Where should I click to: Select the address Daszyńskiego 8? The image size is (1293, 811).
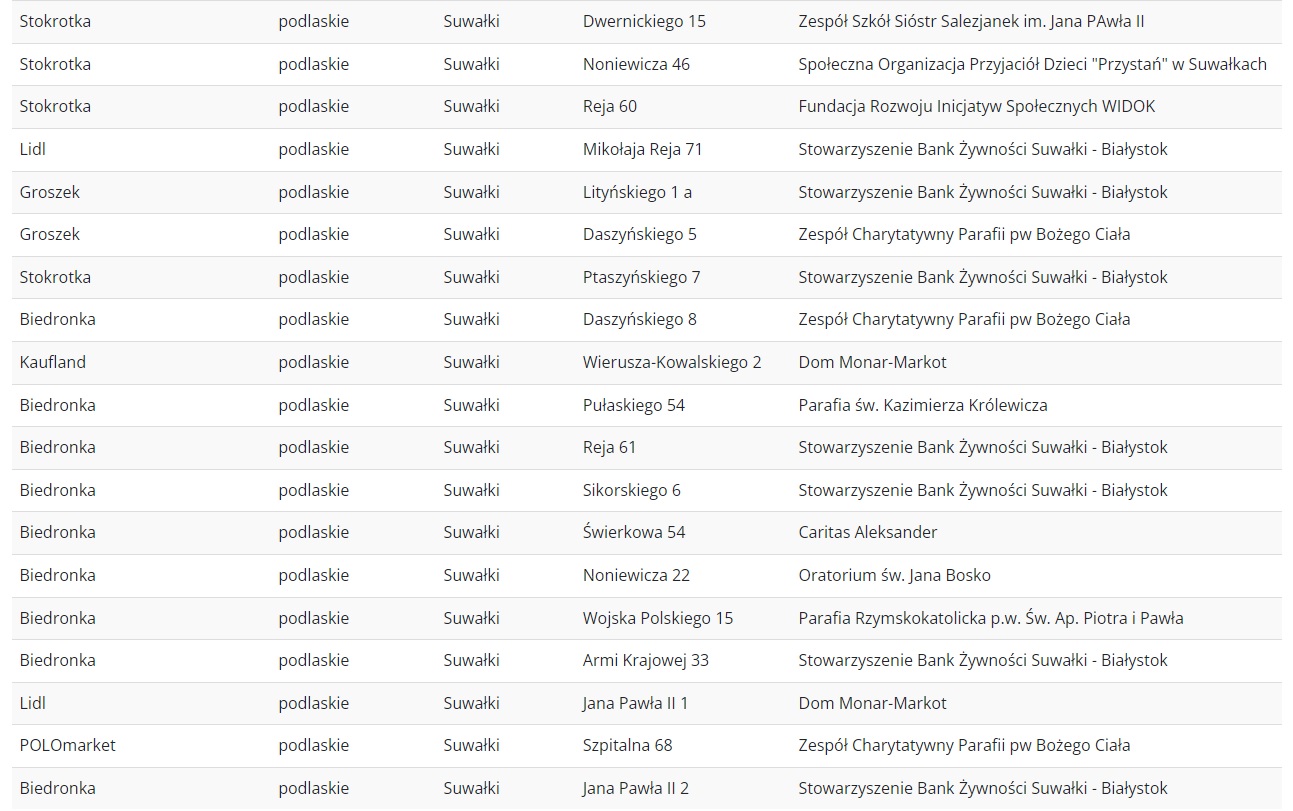[640, 319]
